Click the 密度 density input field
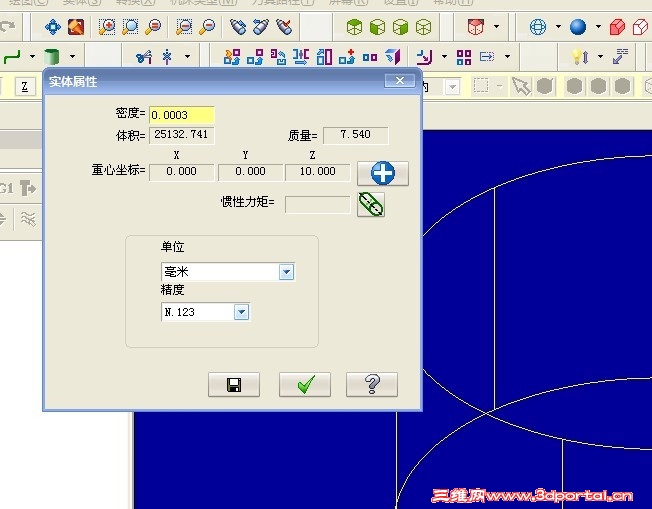This screenshot has width=652, height=509. pyautogui.click(x=182, y=115)
